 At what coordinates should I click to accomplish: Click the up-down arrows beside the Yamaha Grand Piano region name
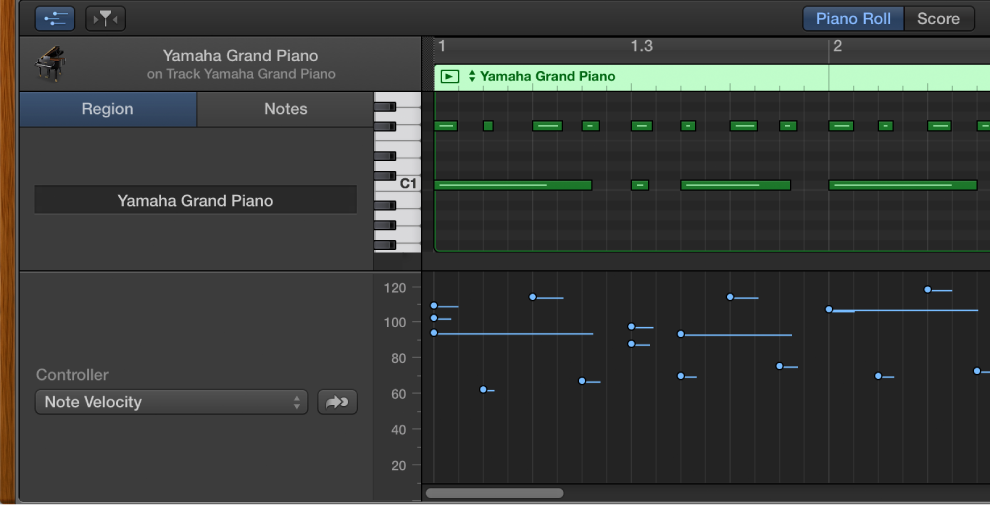coord(472,77)
